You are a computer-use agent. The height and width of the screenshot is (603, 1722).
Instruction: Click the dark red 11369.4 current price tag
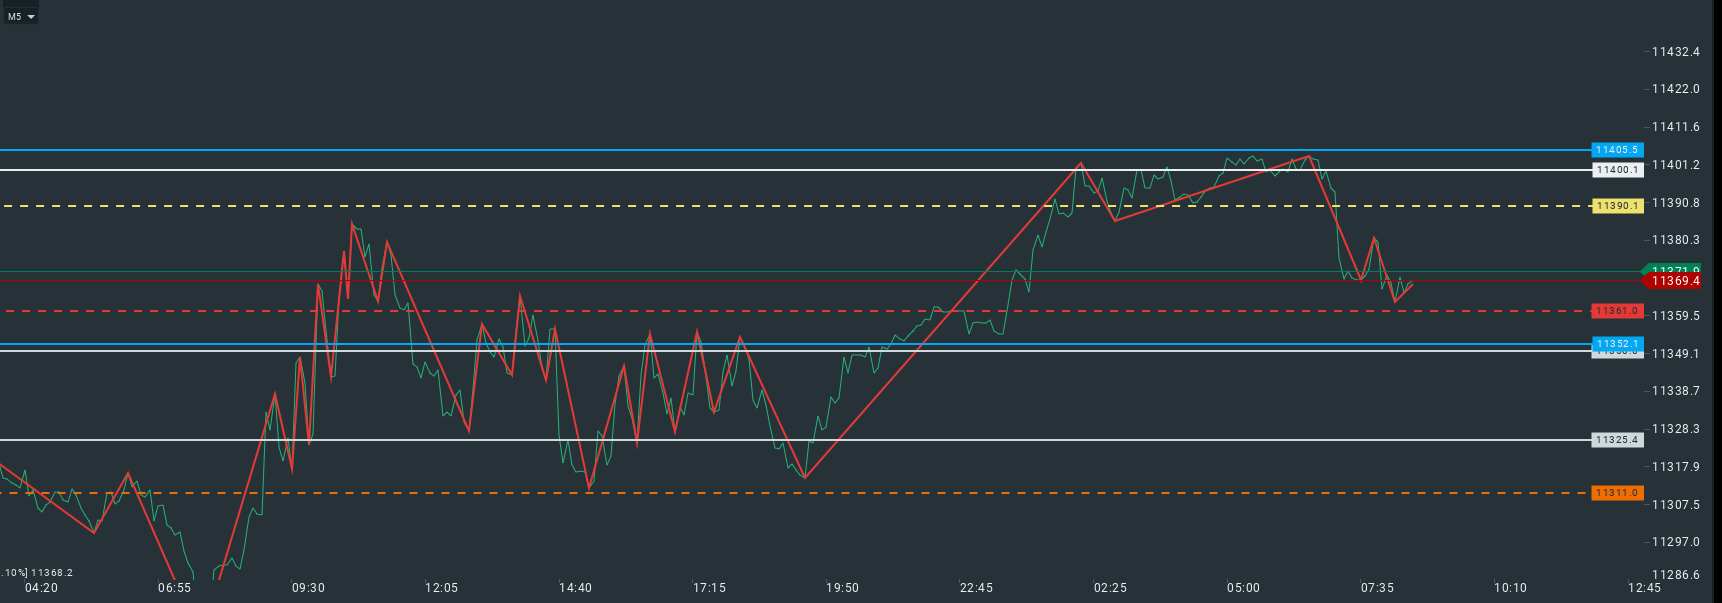pos(1674,281)
